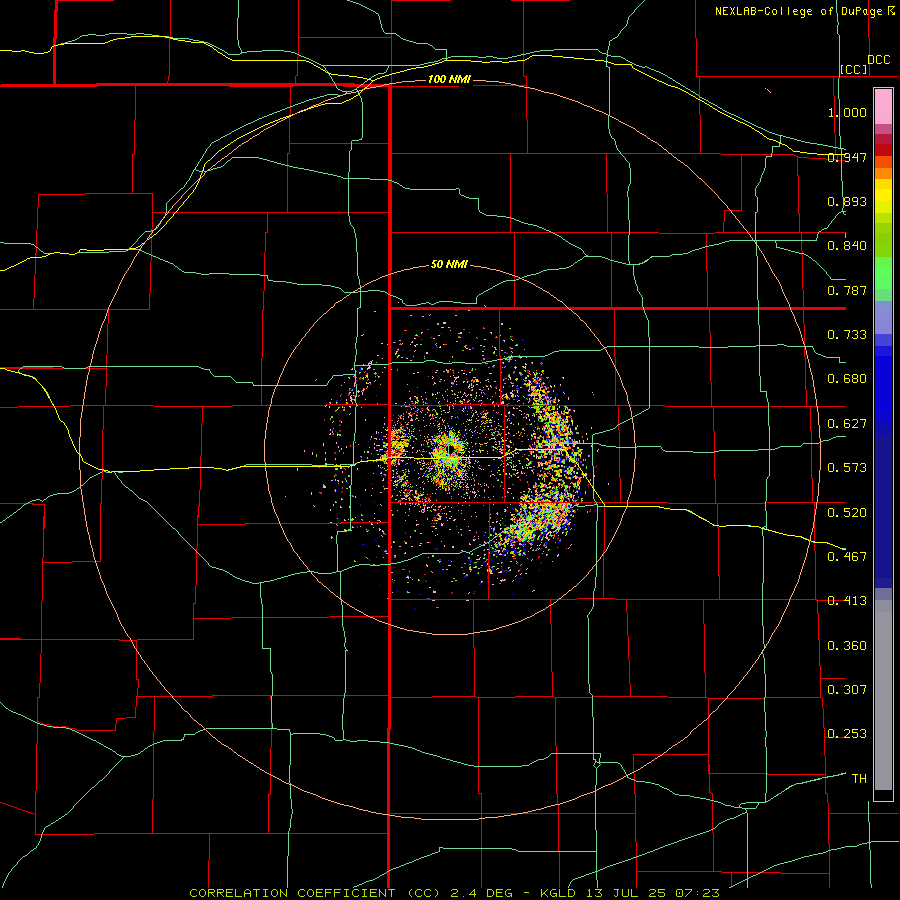Pick the pink segment of the color bar

tap(883, 107)
